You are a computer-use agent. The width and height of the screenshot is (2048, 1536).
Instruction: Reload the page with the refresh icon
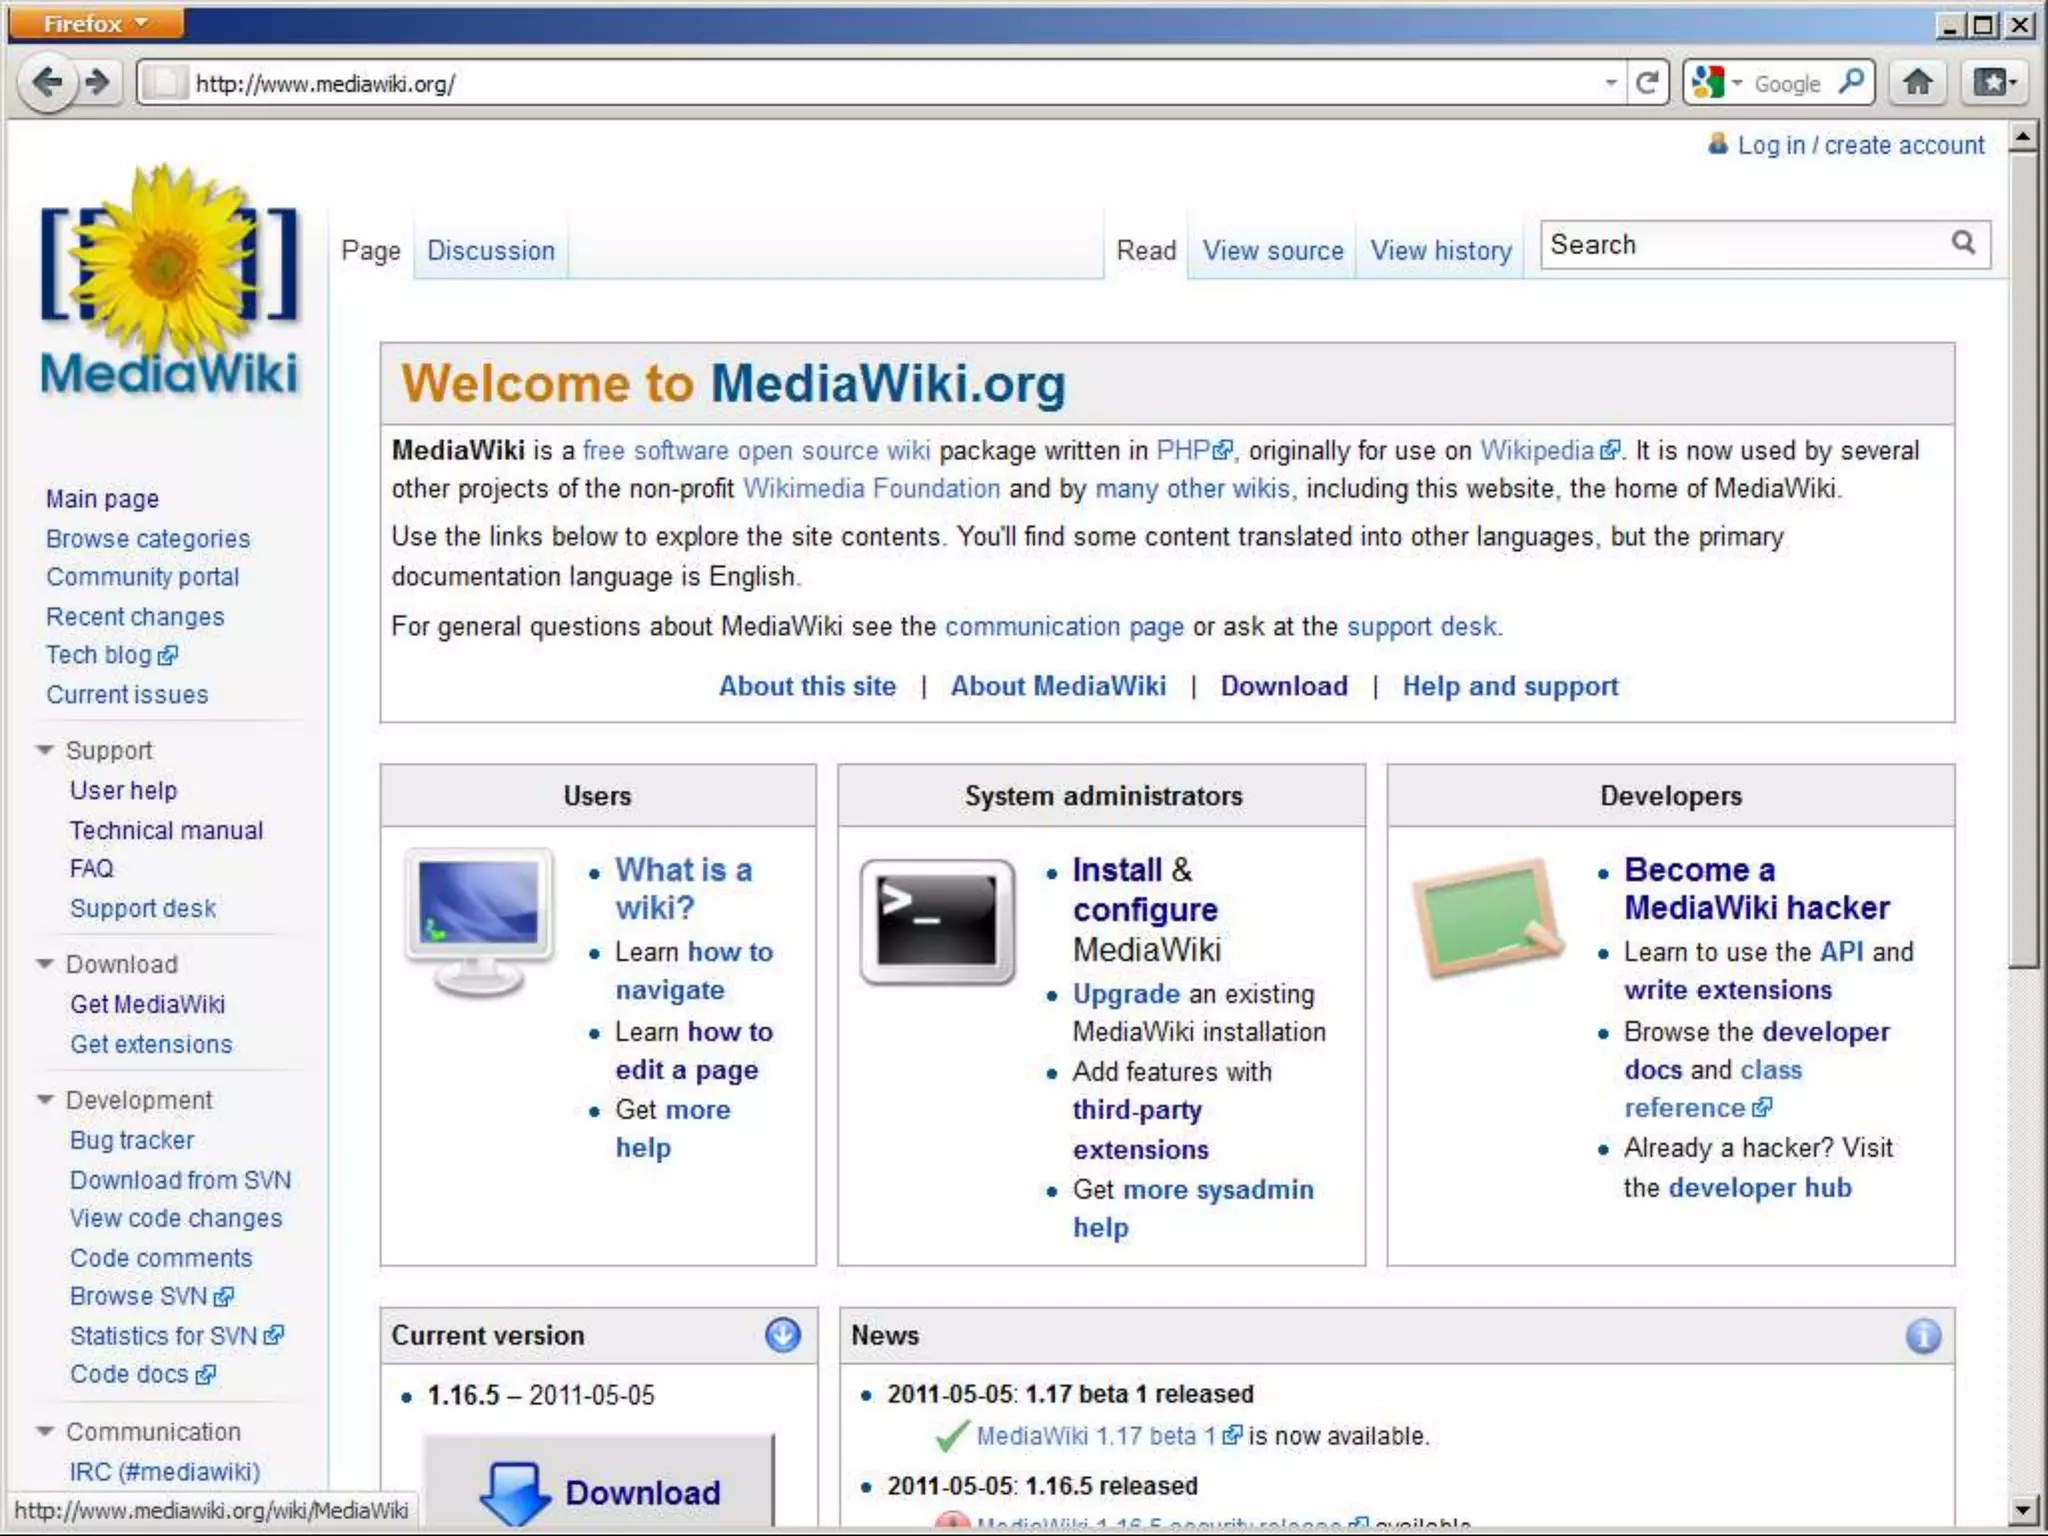1647,83
